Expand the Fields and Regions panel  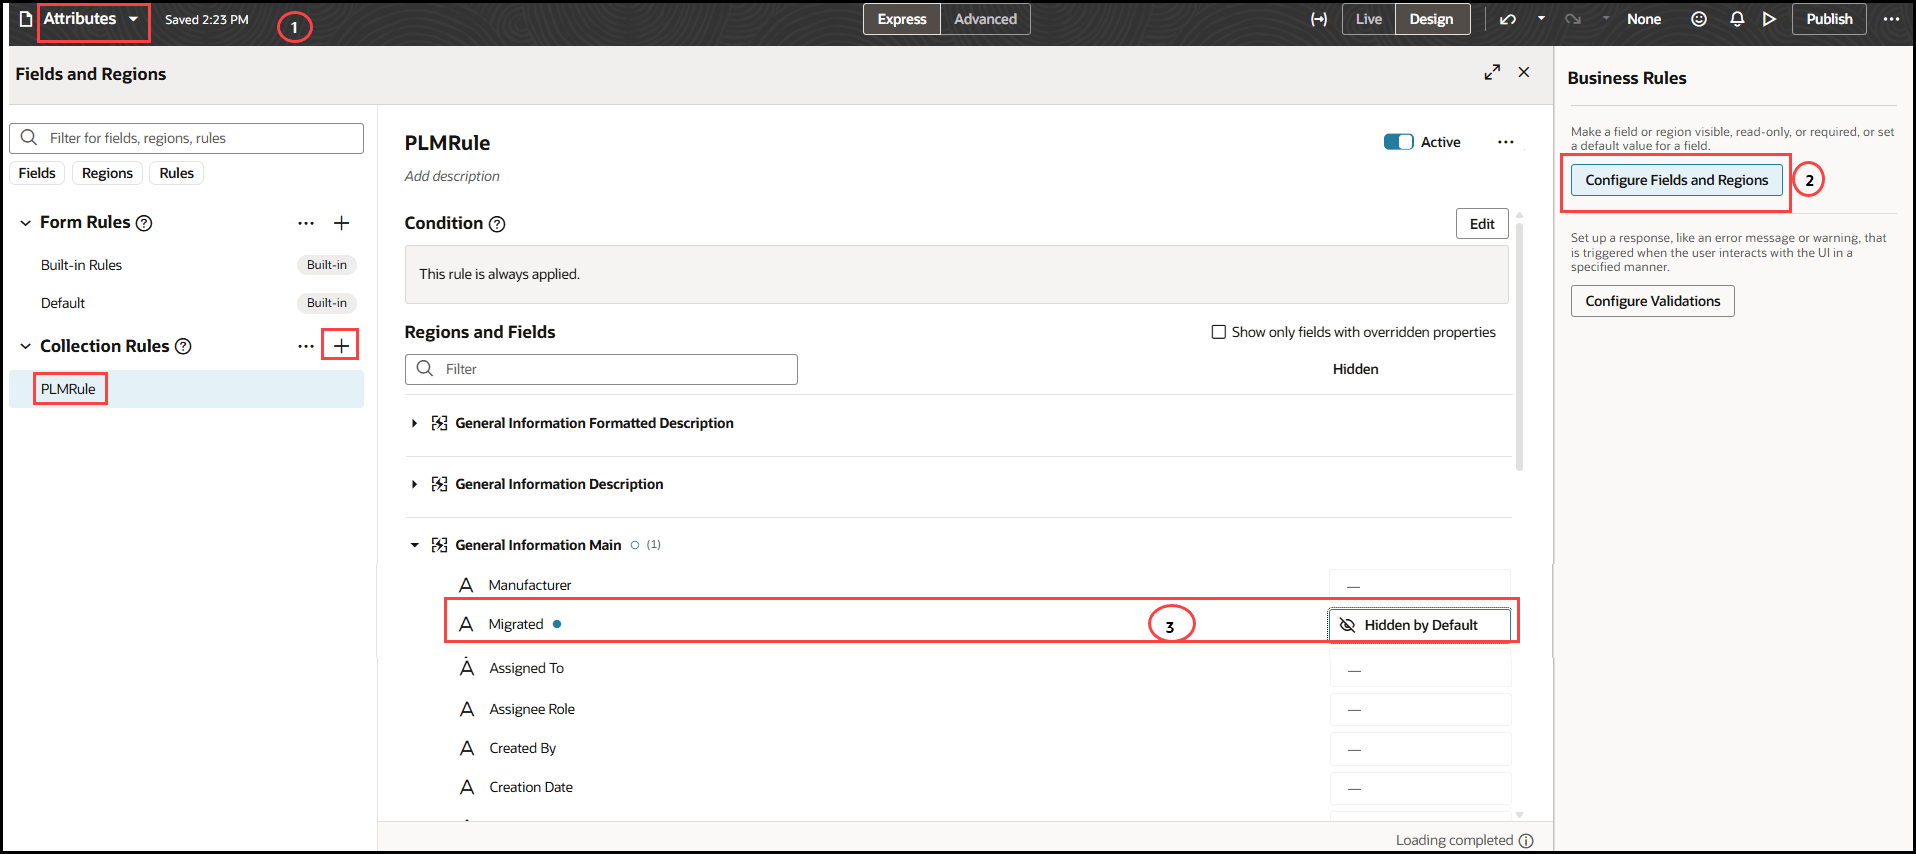[1492, 72]
